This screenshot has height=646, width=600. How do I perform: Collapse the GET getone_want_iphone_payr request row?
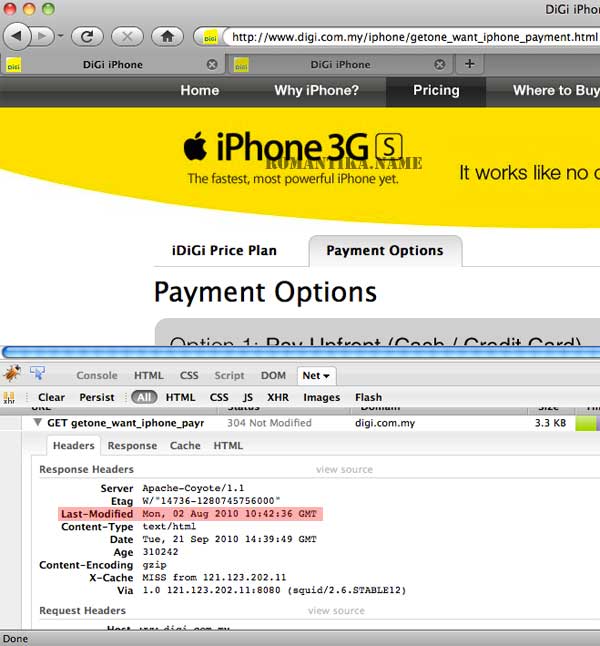tap(38, 422)
